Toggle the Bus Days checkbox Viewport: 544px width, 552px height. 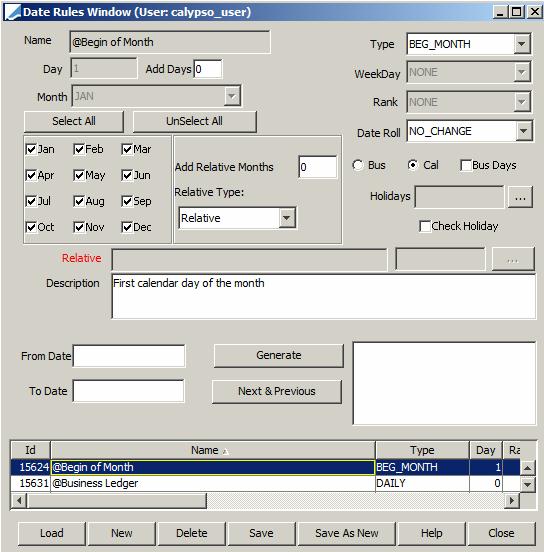pyautogui.click(x=466, y=165)
